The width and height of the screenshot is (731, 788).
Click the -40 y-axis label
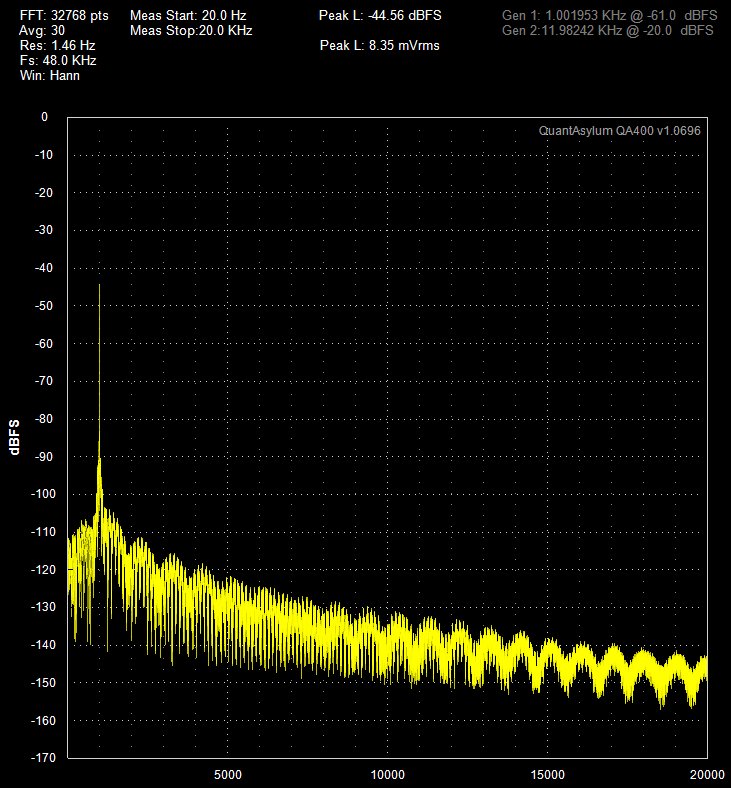(x=44, y=267)
